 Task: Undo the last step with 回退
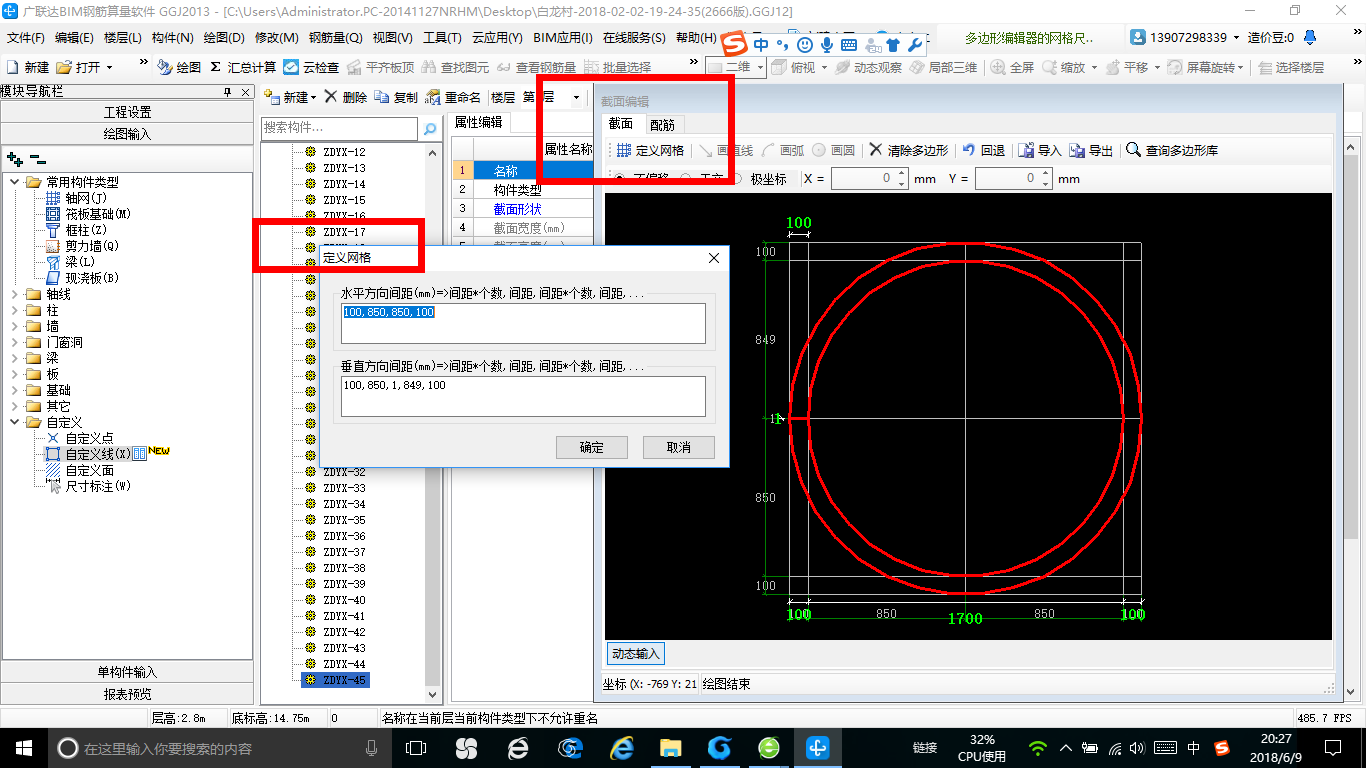pos(983,150)
